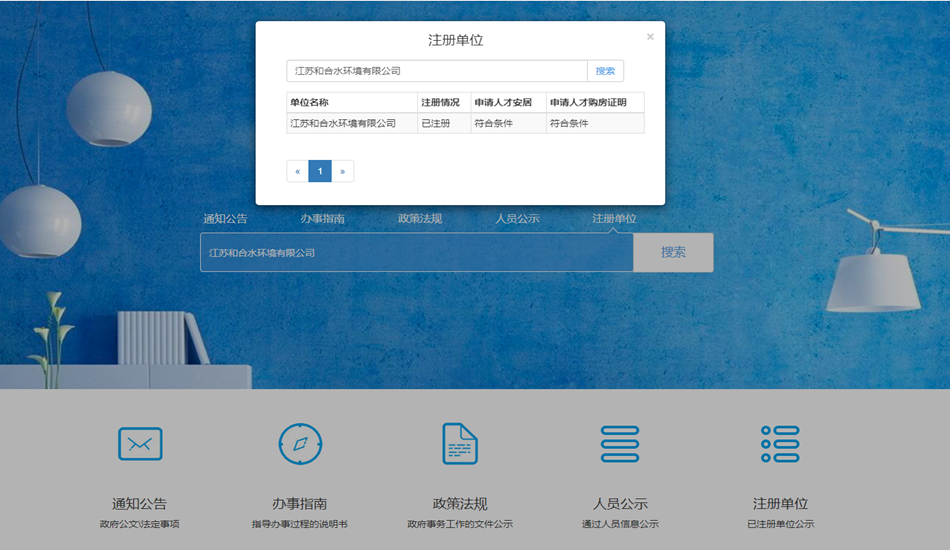Screen dimensions: 950x550
Task: Open the 政策法规 title link at the bottom
Action: (x=460, y=503)
